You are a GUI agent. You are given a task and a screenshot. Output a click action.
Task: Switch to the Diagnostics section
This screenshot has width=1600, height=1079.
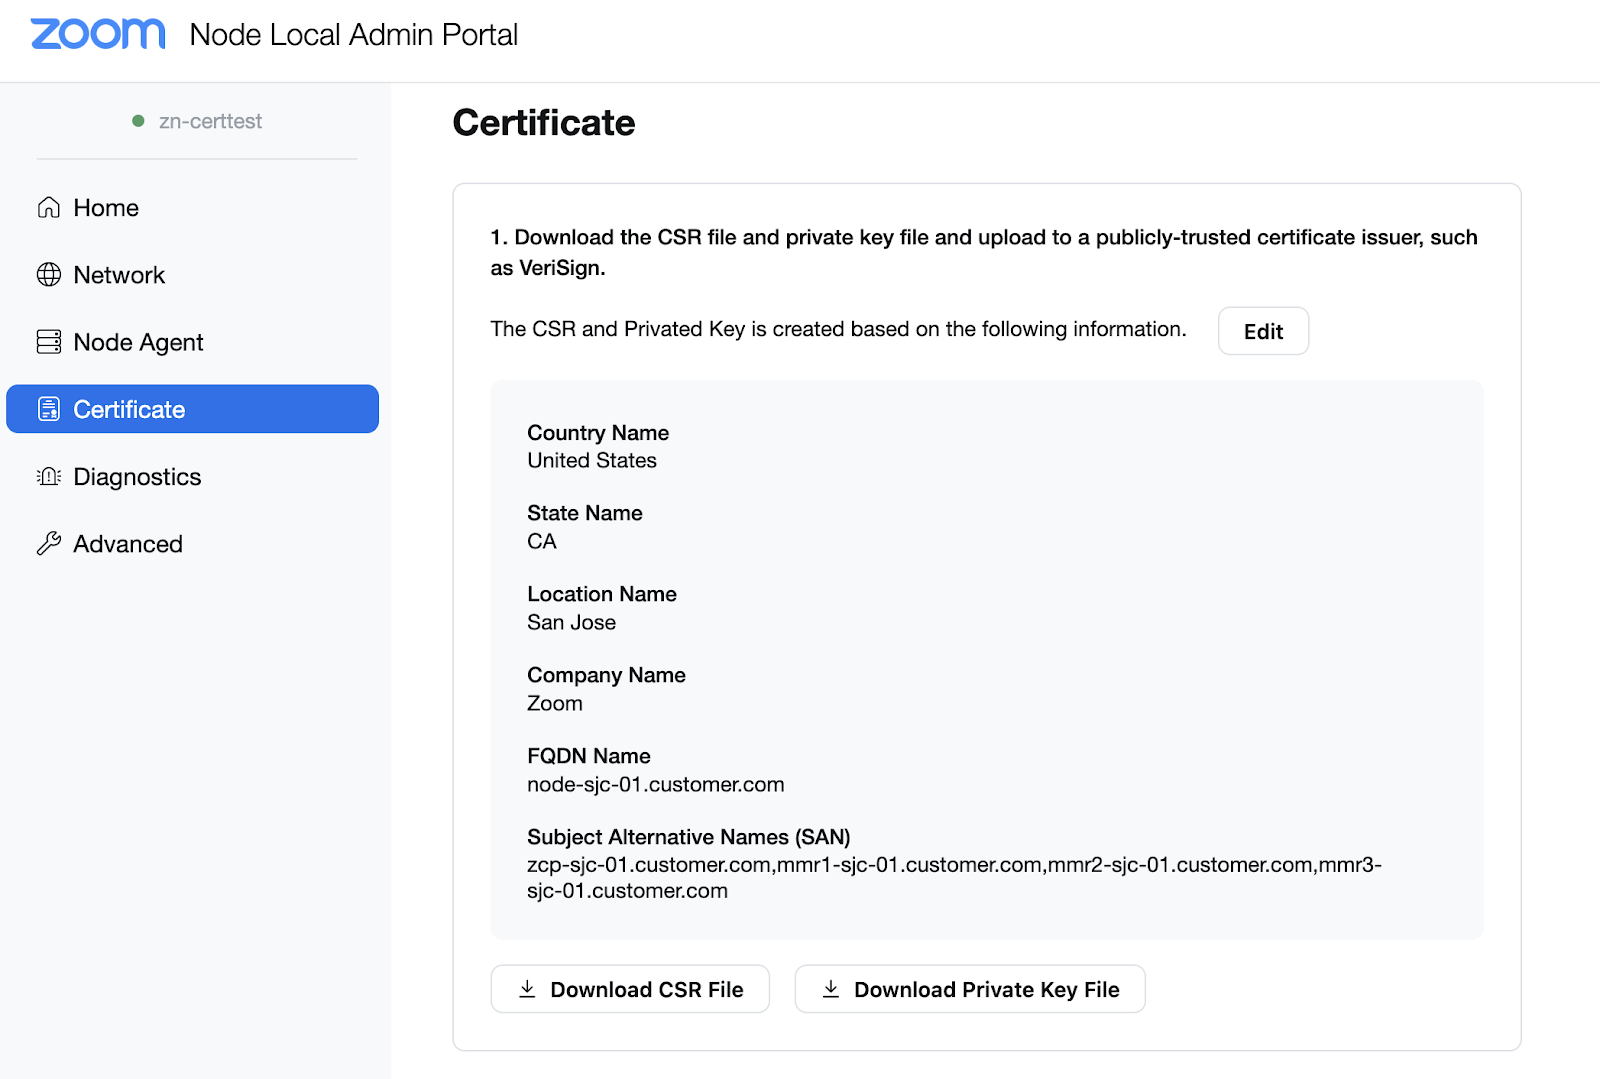(x=137, y=477)
